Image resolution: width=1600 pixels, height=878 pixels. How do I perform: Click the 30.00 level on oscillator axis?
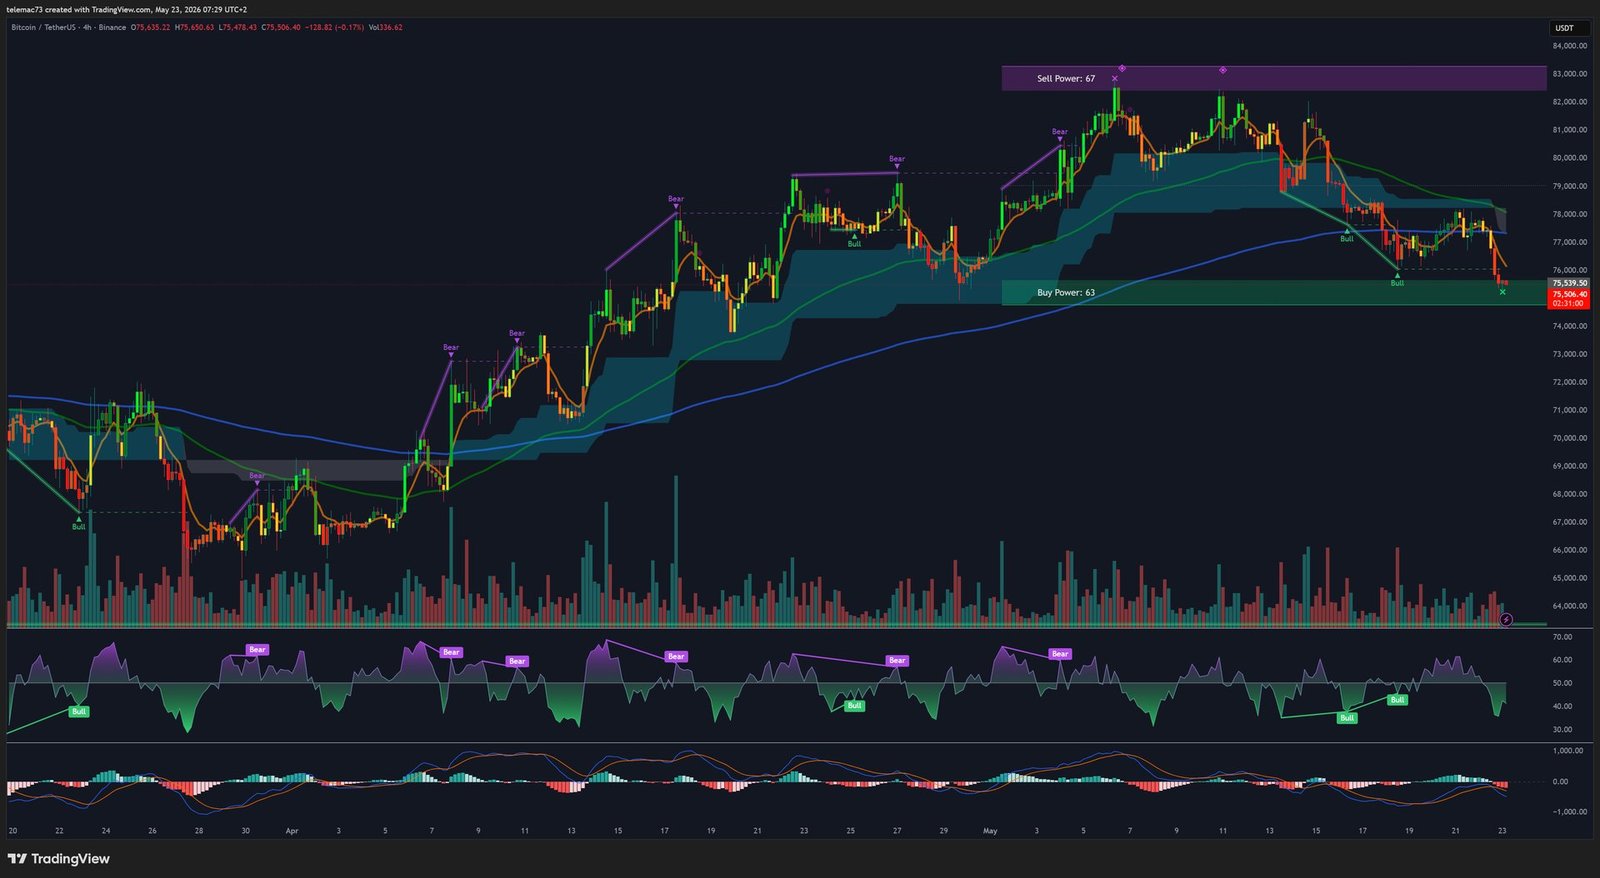[1562, 730]
